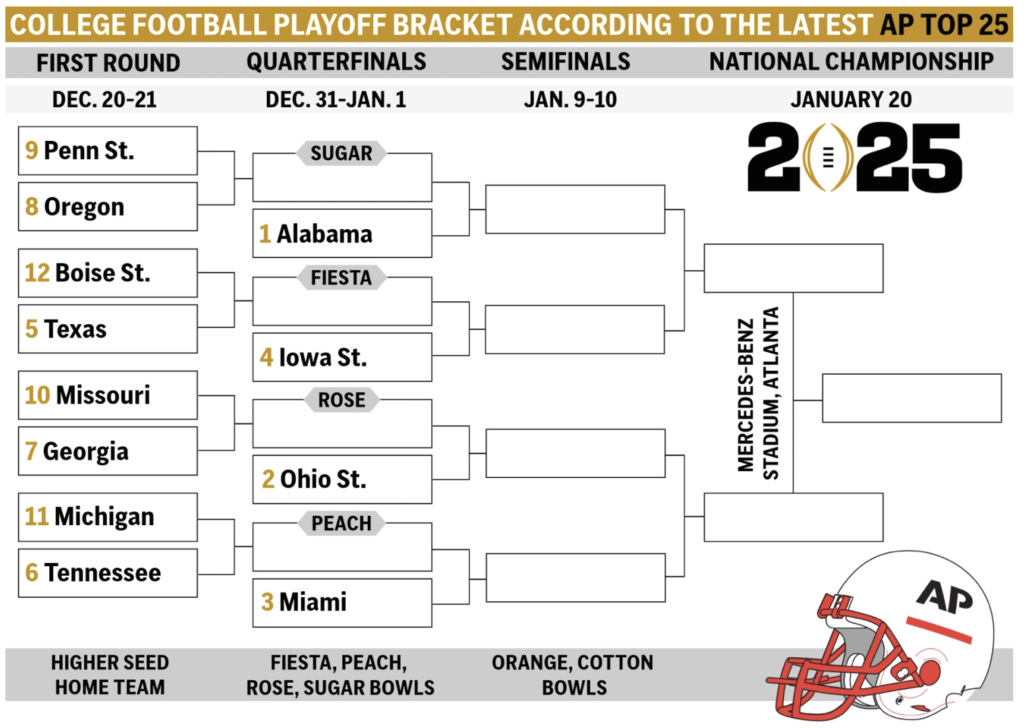Click the NATIONAL CHAMPIONSHIP column header
Viewport: 1024px width, 728px height.
[x=852, y=62]
